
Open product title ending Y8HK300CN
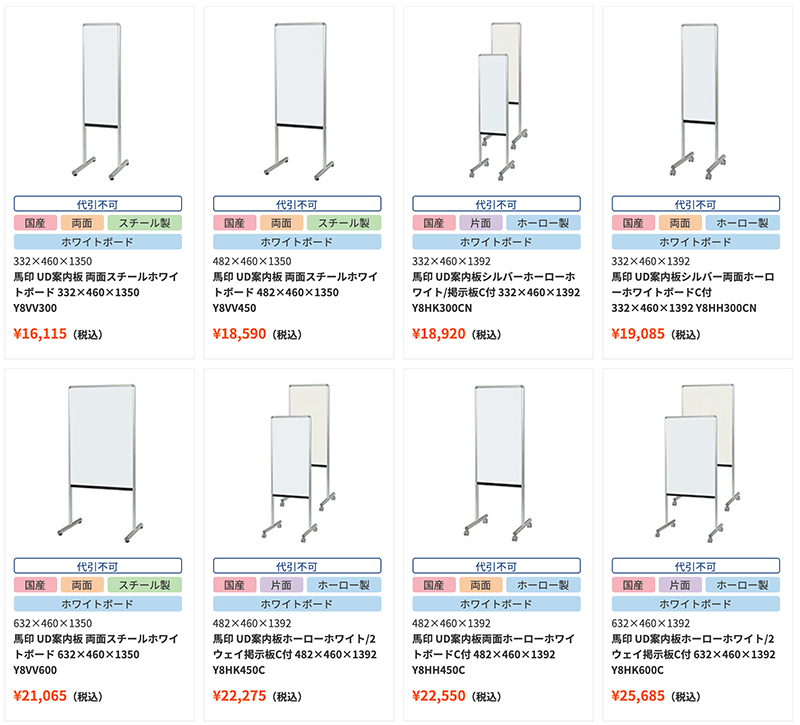pos(496,292)
